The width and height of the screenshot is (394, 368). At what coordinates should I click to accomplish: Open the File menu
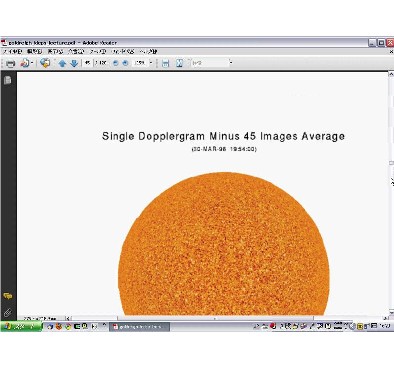(x=12, y=52)
